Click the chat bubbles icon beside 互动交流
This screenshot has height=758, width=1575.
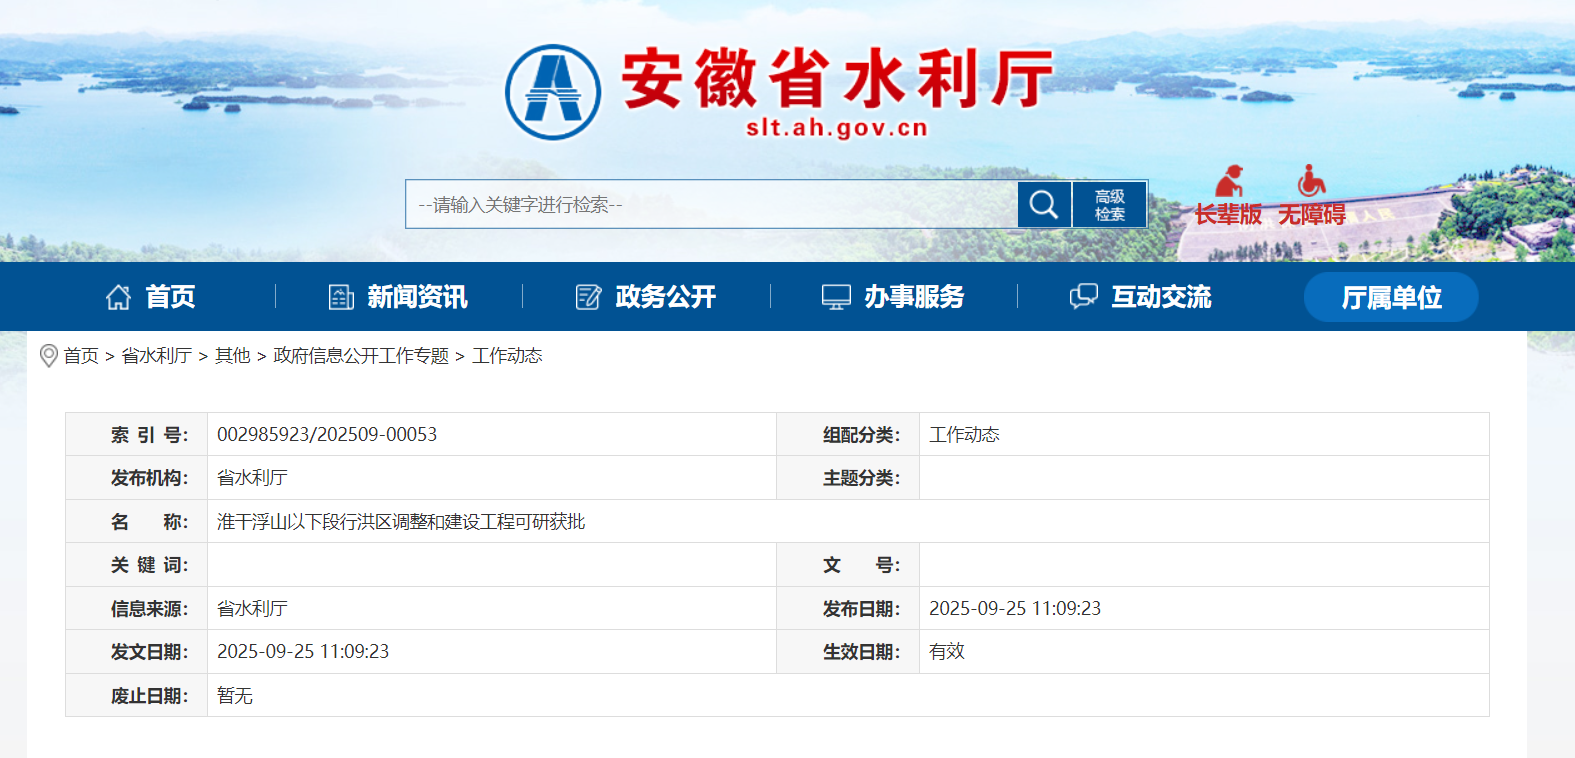point(1084,297)
